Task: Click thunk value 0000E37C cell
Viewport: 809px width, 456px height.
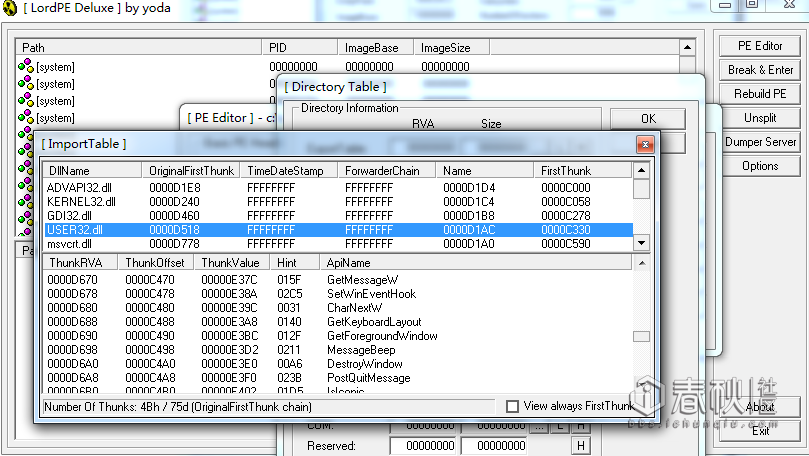Action: pos(229,280)
